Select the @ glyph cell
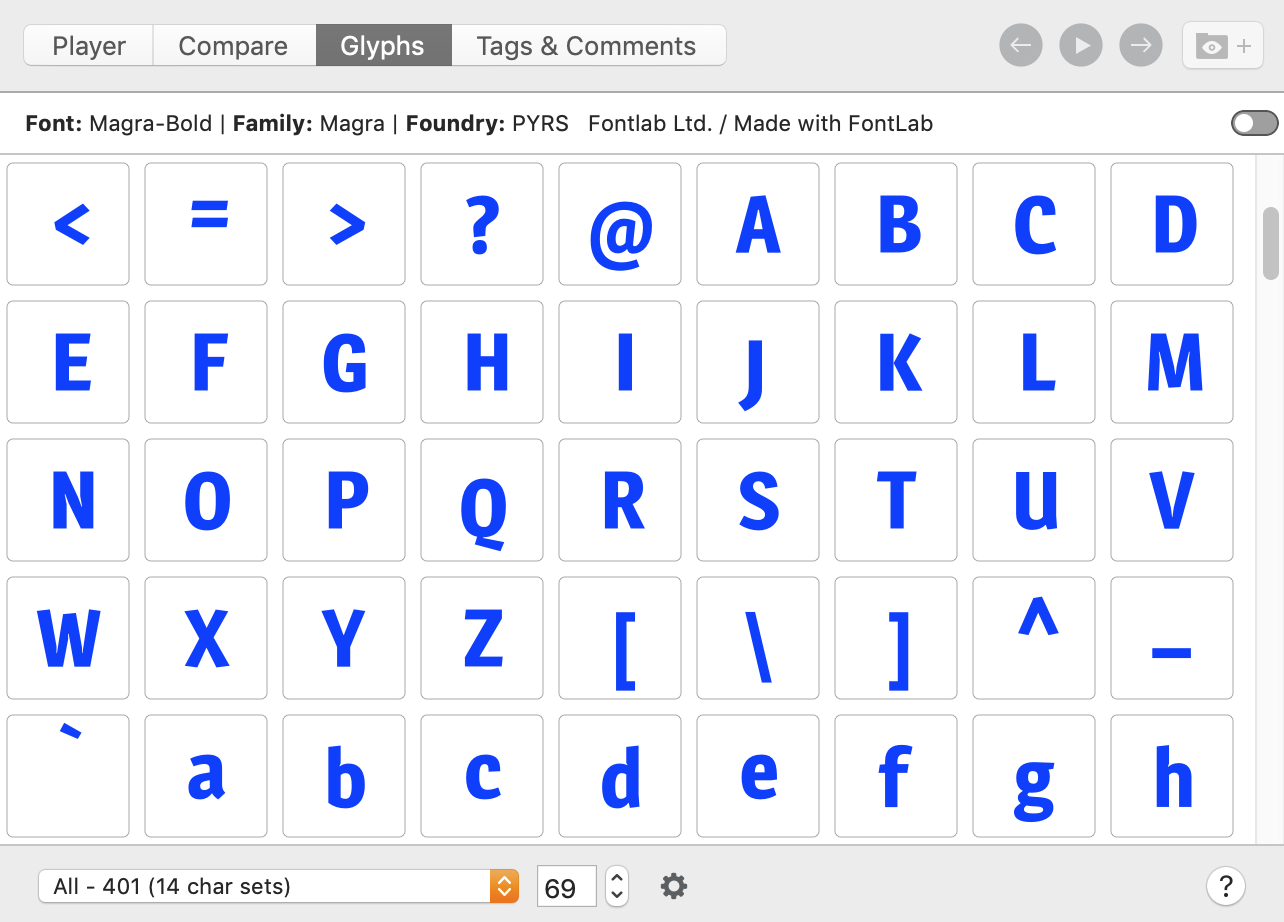 pyautogui.click(x=620, y=224)
